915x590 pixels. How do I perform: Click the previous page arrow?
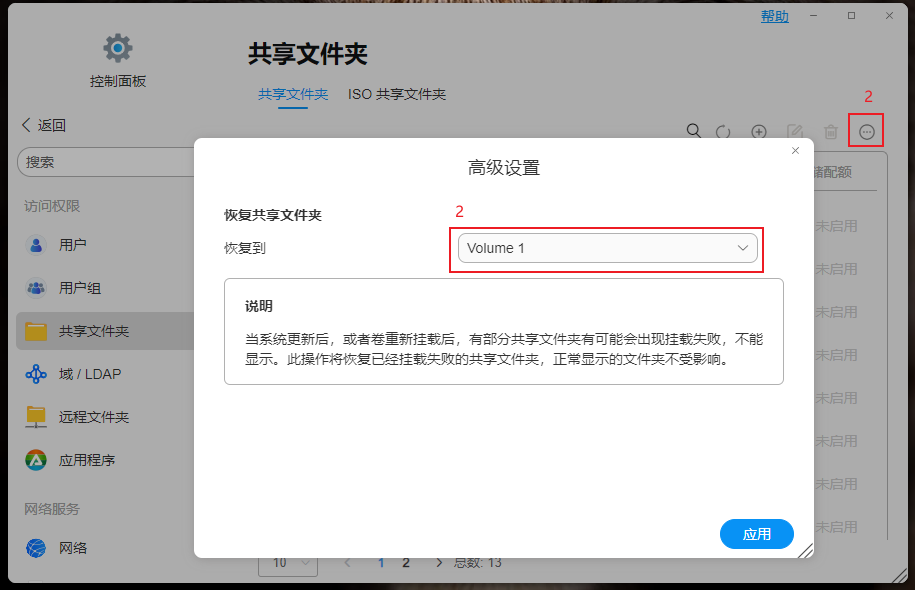tap(348, 563)
